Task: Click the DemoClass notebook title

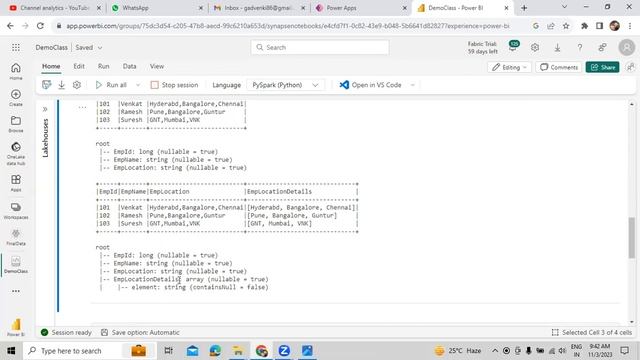Action: pos(51,47)
